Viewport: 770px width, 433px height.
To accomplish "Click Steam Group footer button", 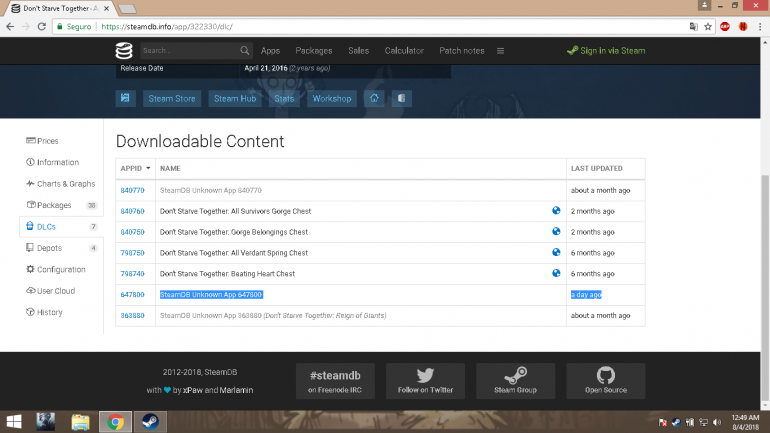I will [516, 381].
